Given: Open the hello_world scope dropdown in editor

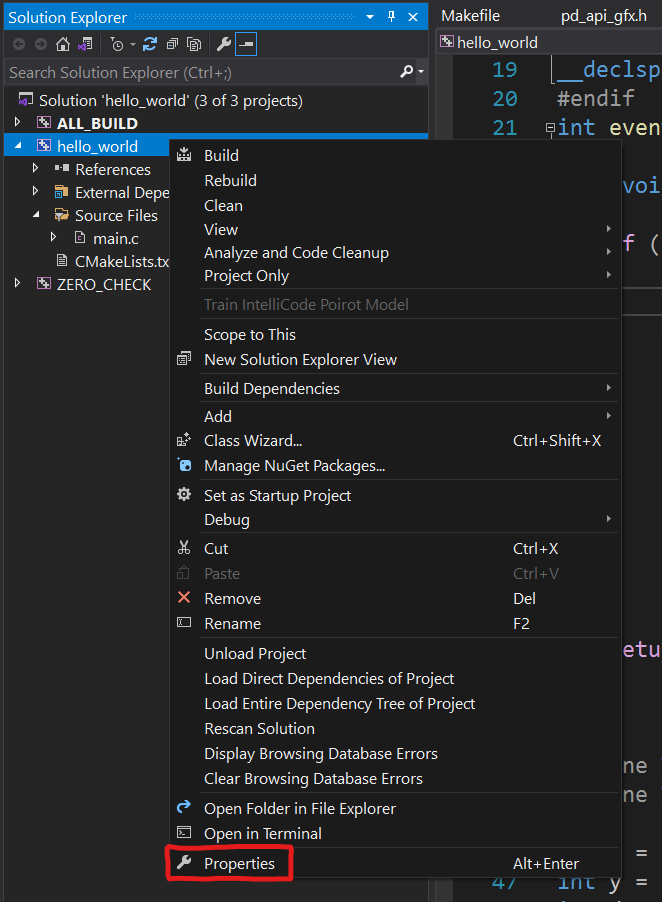Looking at the screenshot, I should click(551, 43).
